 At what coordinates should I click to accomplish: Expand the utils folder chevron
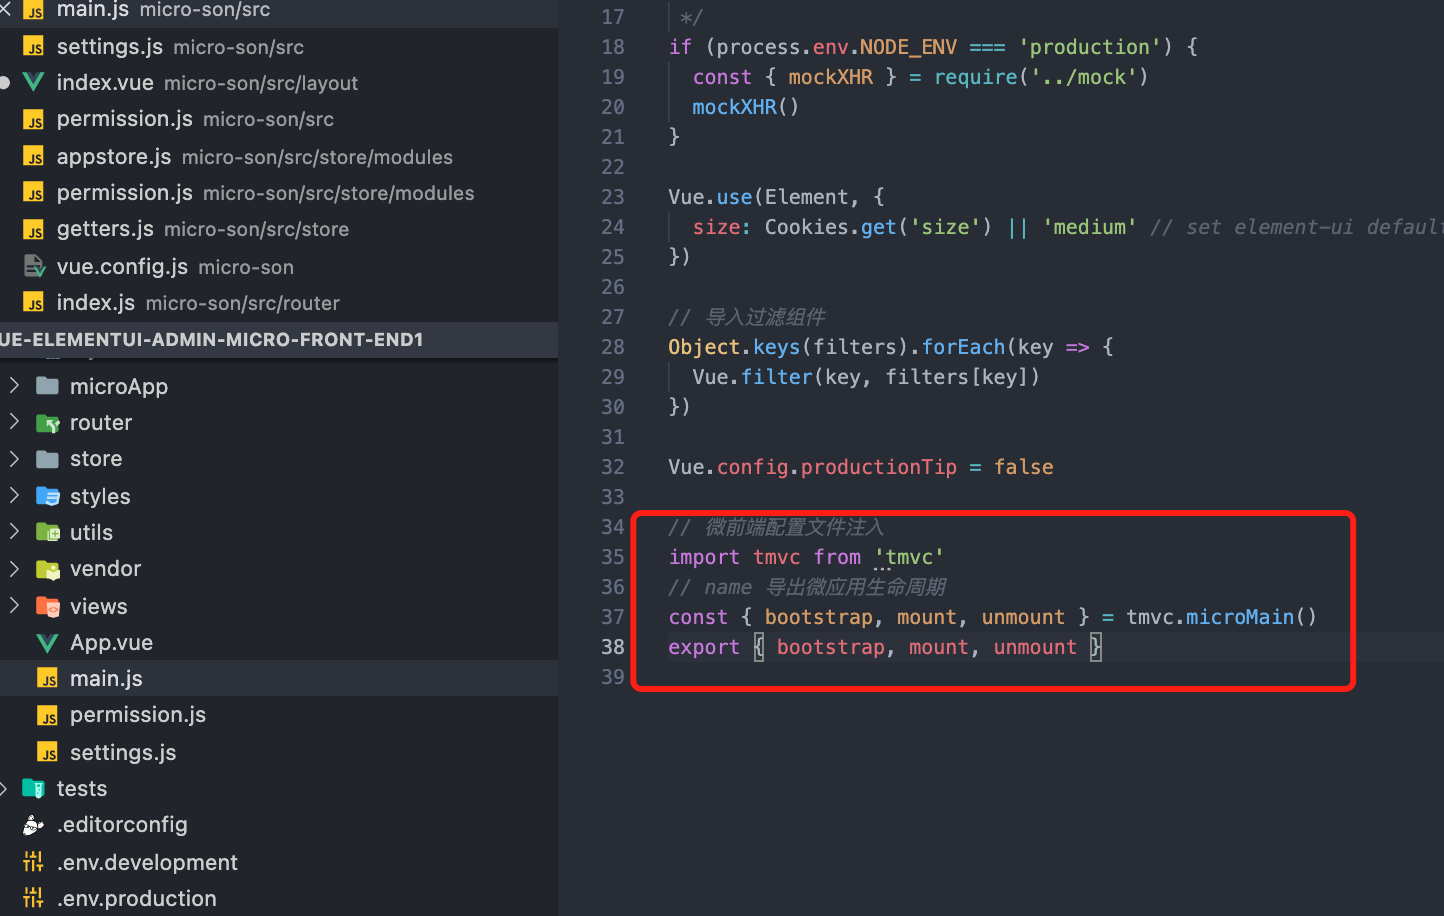[x=14, y=531]
